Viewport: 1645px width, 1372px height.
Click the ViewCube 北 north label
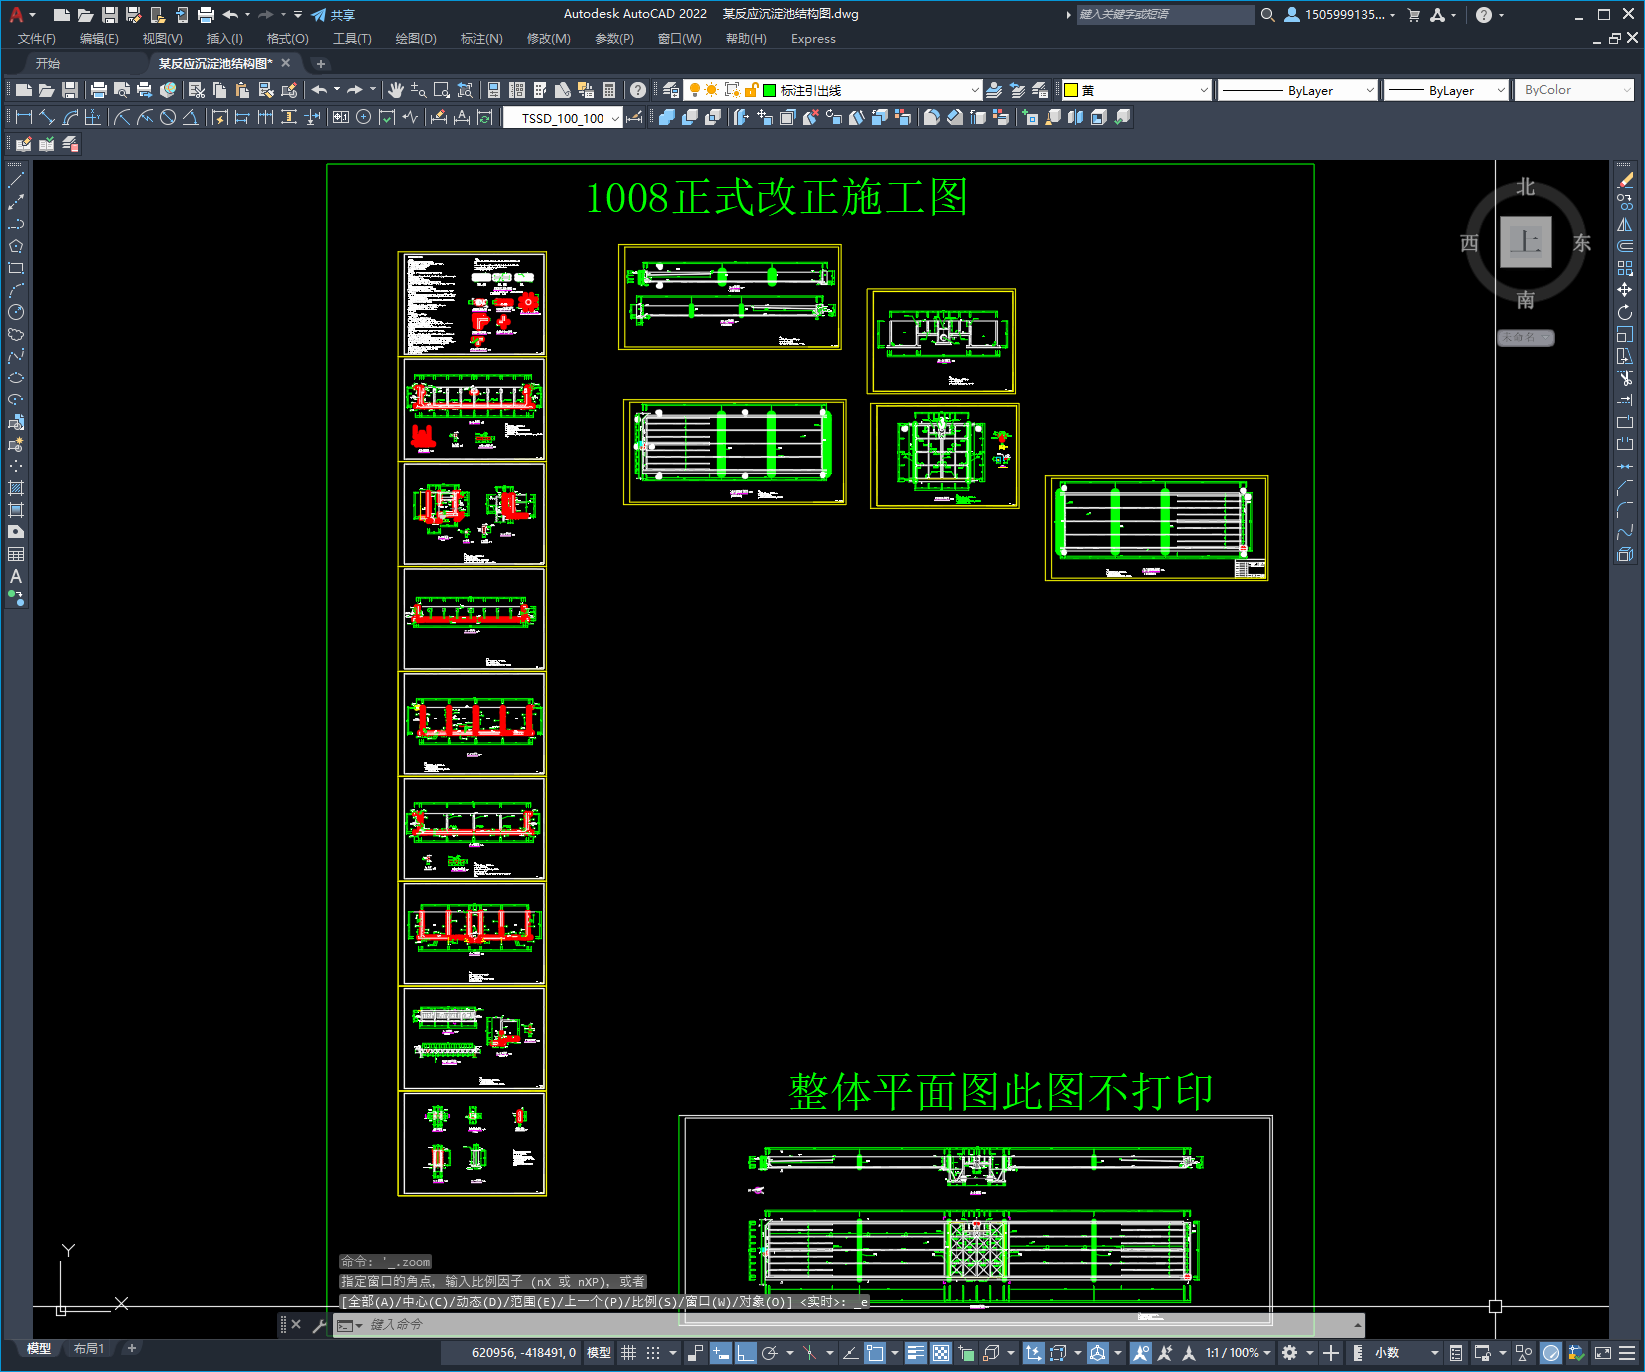[1526, 187]
